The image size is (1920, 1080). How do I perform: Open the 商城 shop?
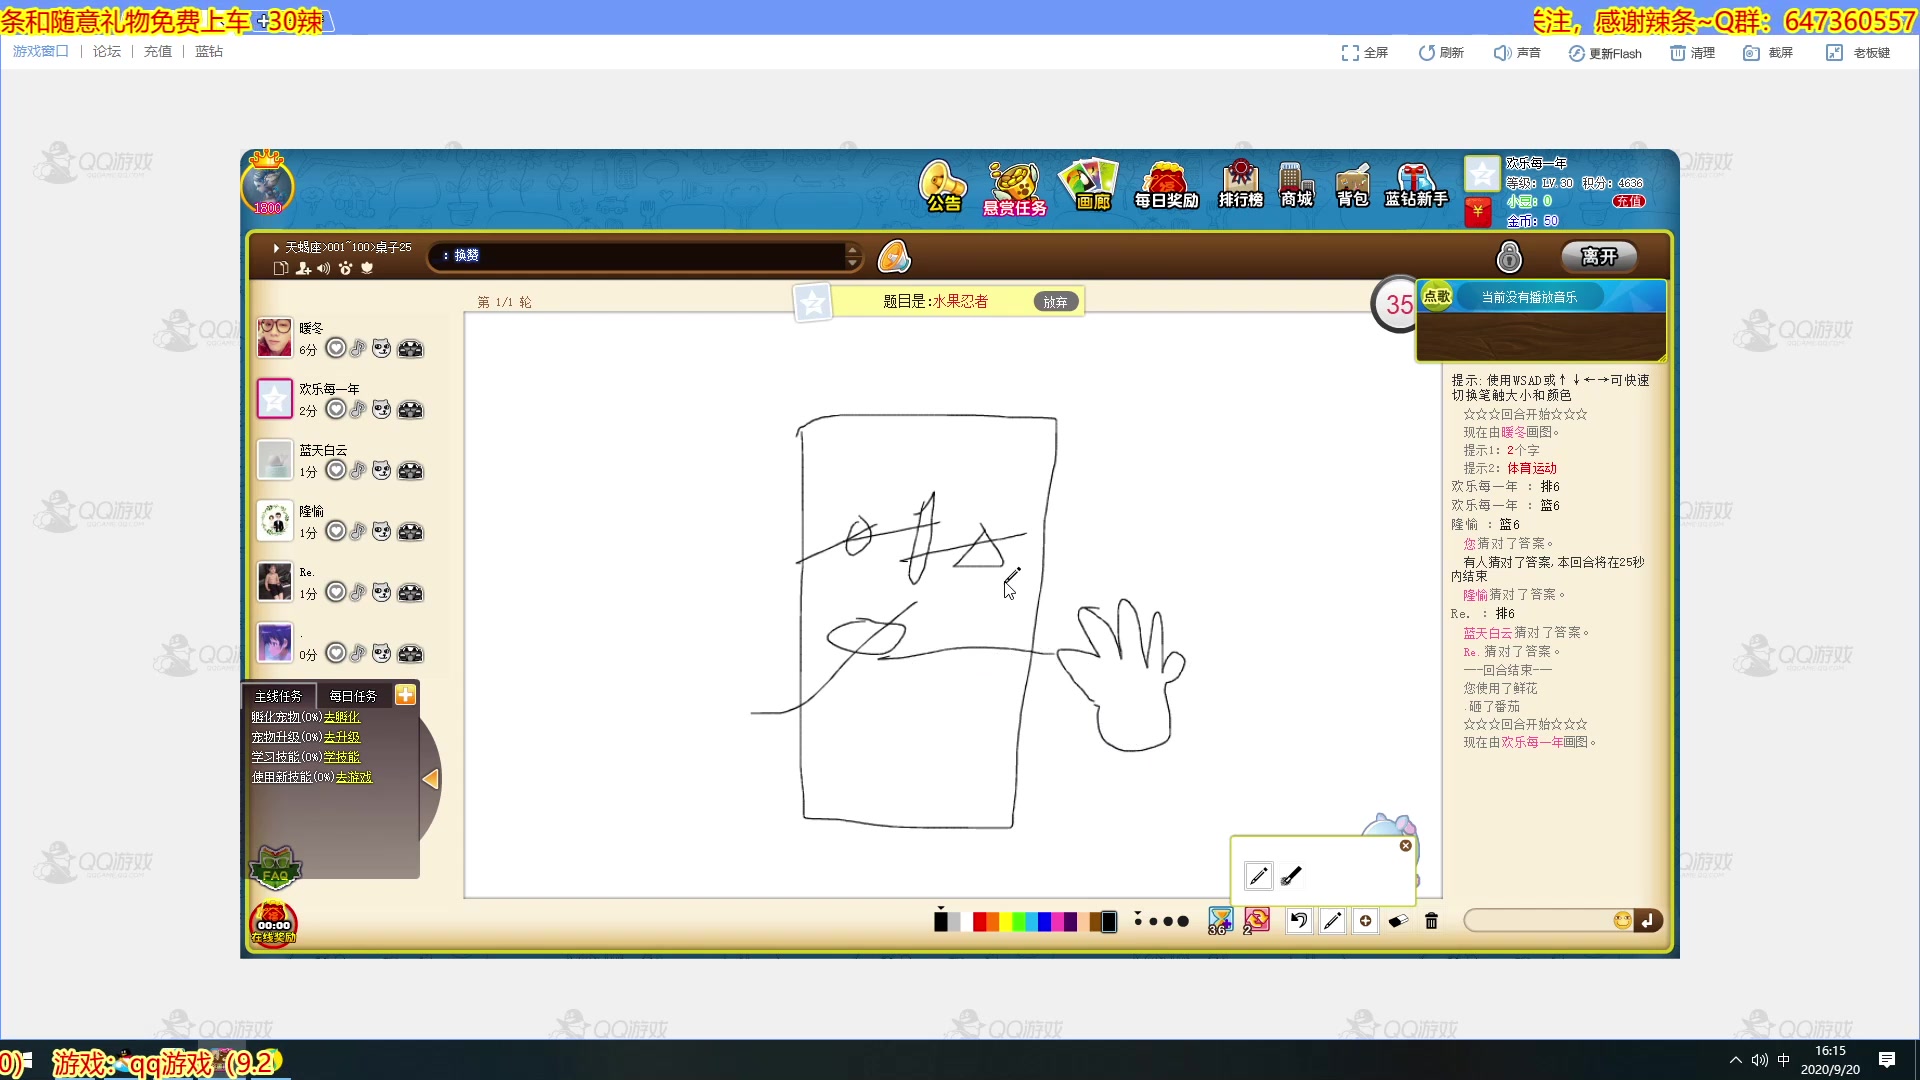(1296, 185)
